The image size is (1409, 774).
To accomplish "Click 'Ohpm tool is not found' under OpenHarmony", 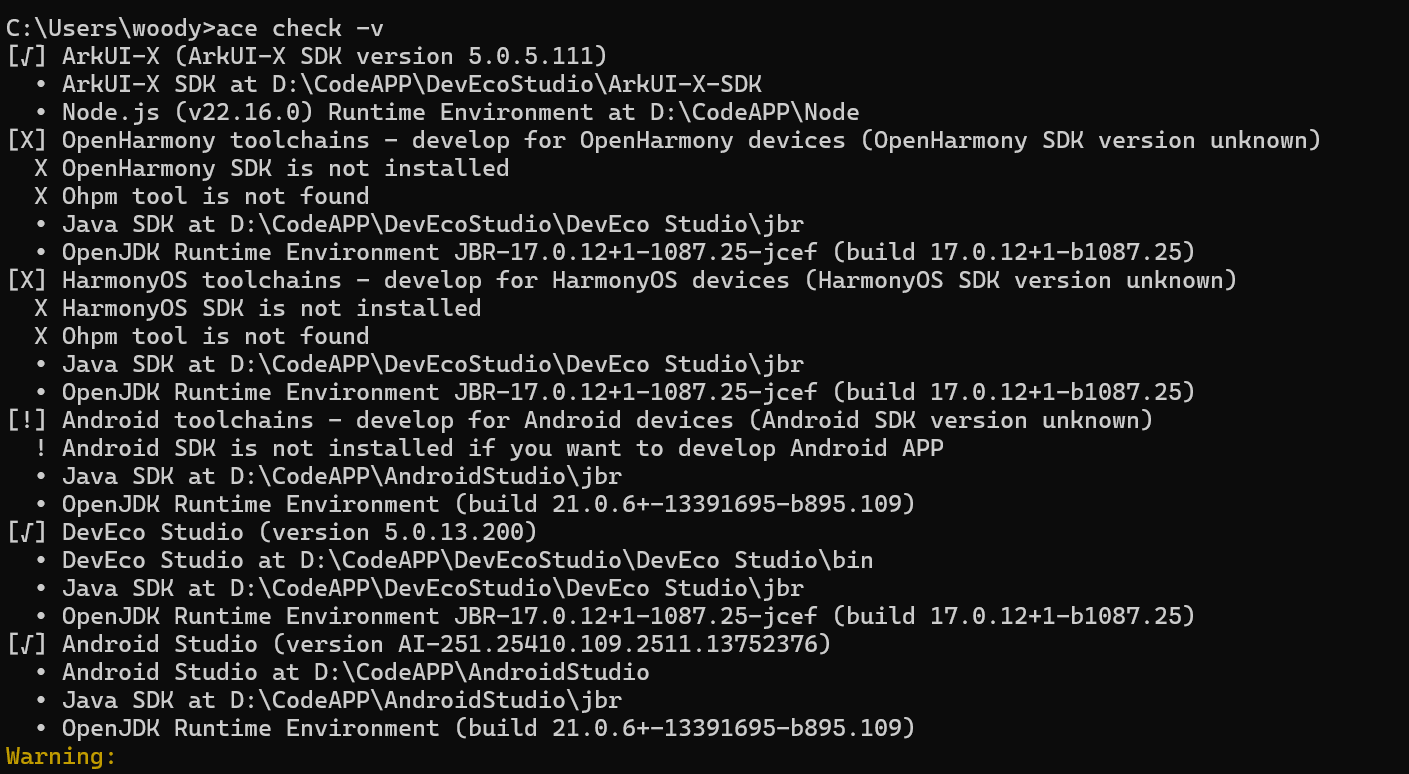I will click(215, 196).
